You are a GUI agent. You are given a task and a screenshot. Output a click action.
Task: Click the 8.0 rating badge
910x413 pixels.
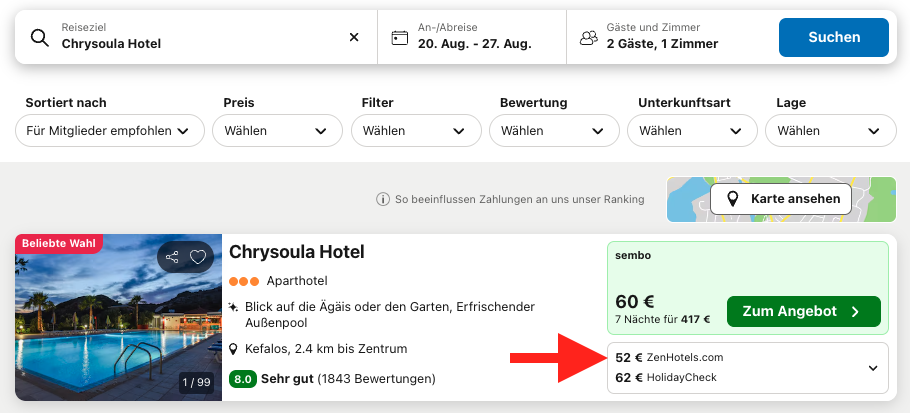tap(243, 379)
